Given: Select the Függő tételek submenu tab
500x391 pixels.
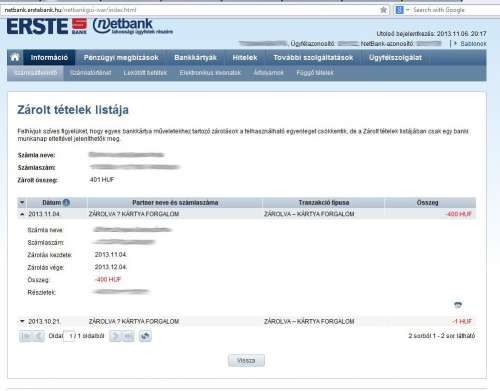Looking at the screenshot, I should (x=315, y=73).
